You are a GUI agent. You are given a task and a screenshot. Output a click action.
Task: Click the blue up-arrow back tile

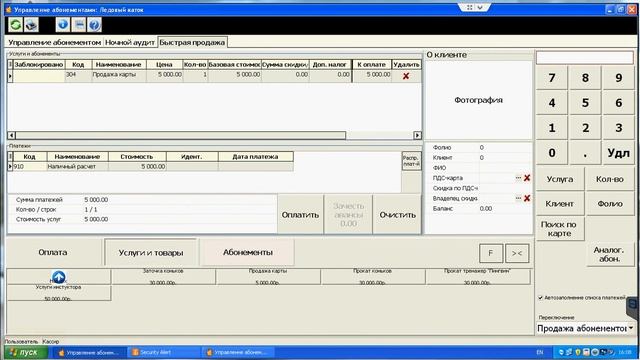pos(59,277)
